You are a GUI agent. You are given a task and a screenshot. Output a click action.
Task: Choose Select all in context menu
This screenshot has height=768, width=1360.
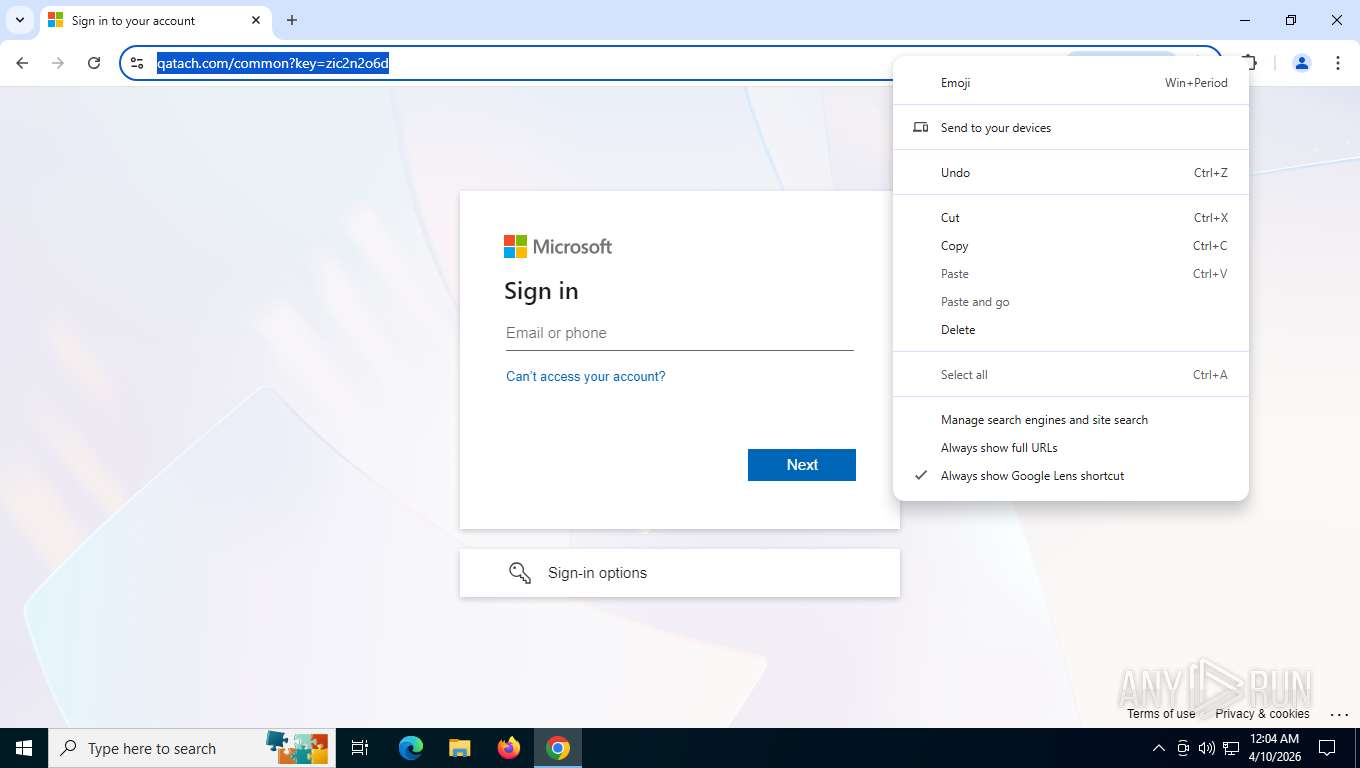click(x=1070, y=375)
